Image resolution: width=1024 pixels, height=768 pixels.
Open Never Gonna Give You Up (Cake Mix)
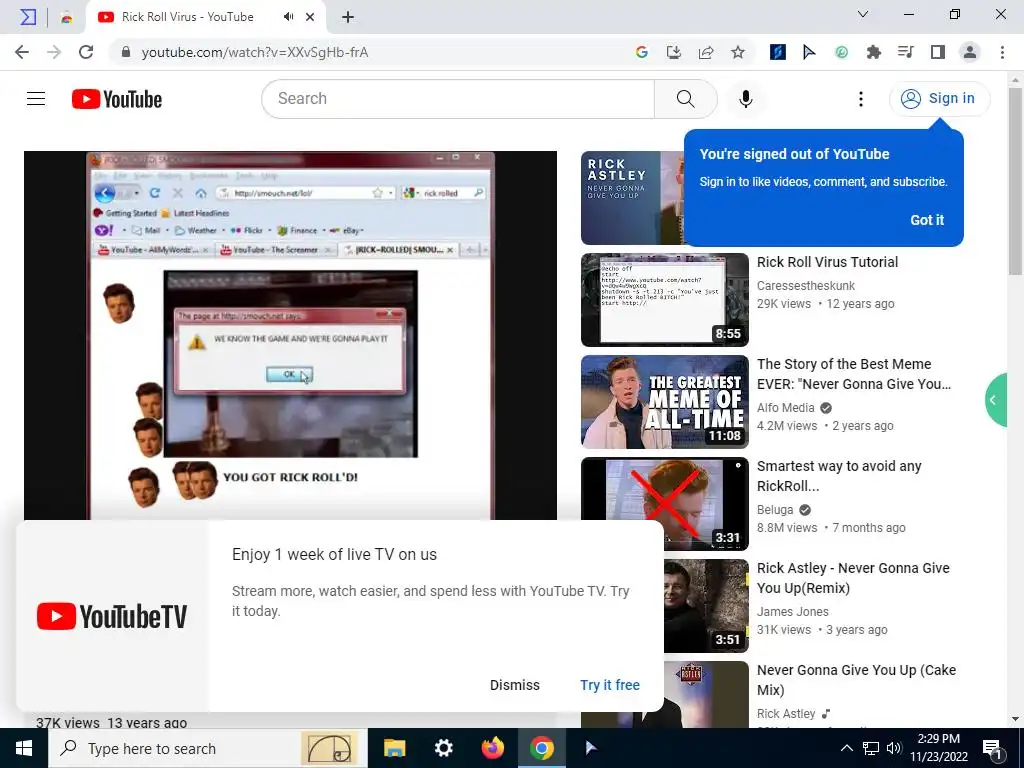tap(856, 680)
